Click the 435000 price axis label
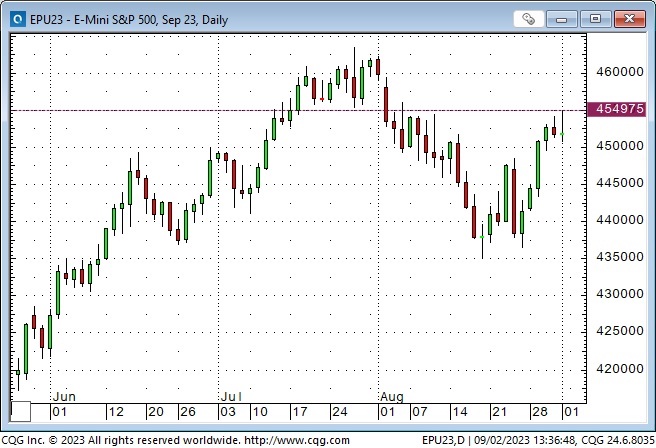The height and width of the screenshot is (448, 656). (x=620, y=256)
